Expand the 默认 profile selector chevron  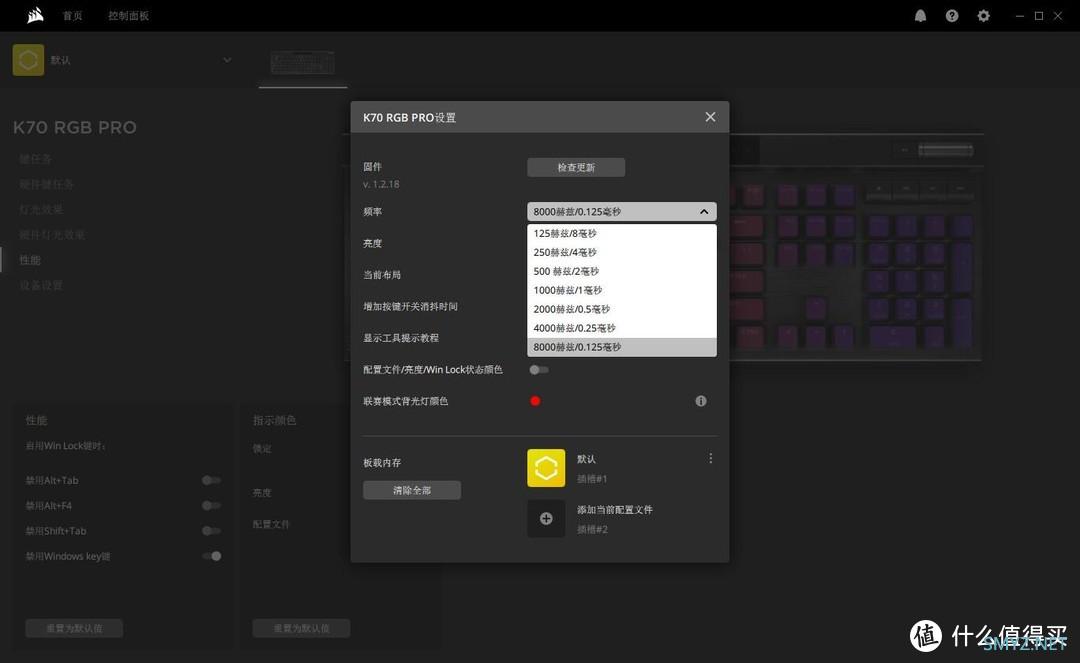(227, 60)
